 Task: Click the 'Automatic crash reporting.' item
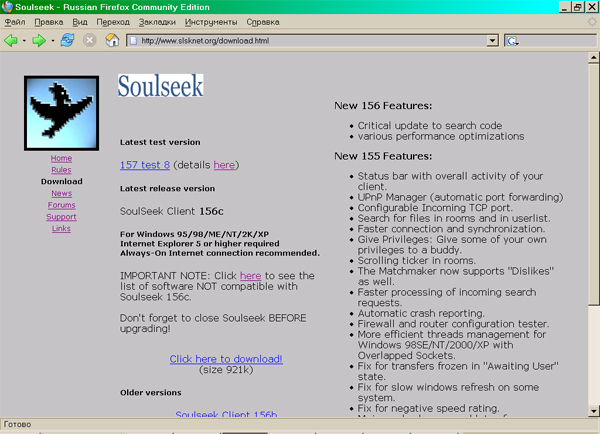click(x=421, y=313)
